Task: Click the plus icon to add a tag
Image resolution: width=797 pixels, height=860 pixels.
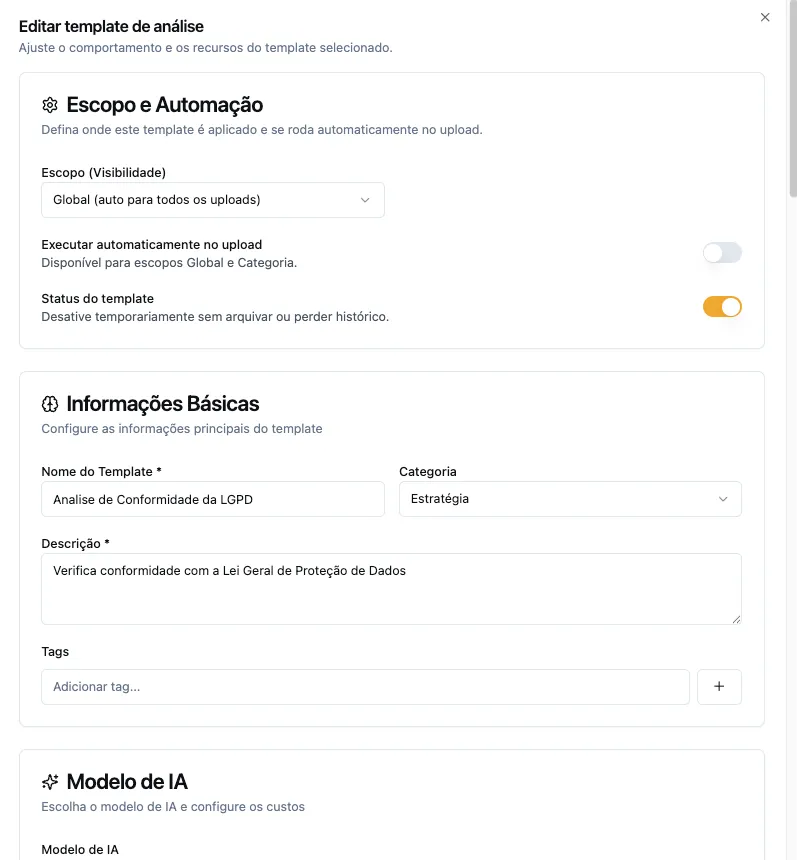Action: pyautogui.click(x=719, y=687)
